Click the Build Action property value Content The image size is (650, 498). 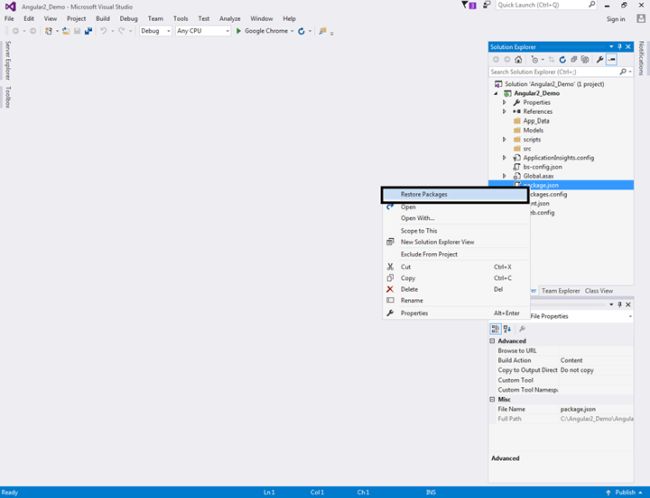click(x=596, y=360)
